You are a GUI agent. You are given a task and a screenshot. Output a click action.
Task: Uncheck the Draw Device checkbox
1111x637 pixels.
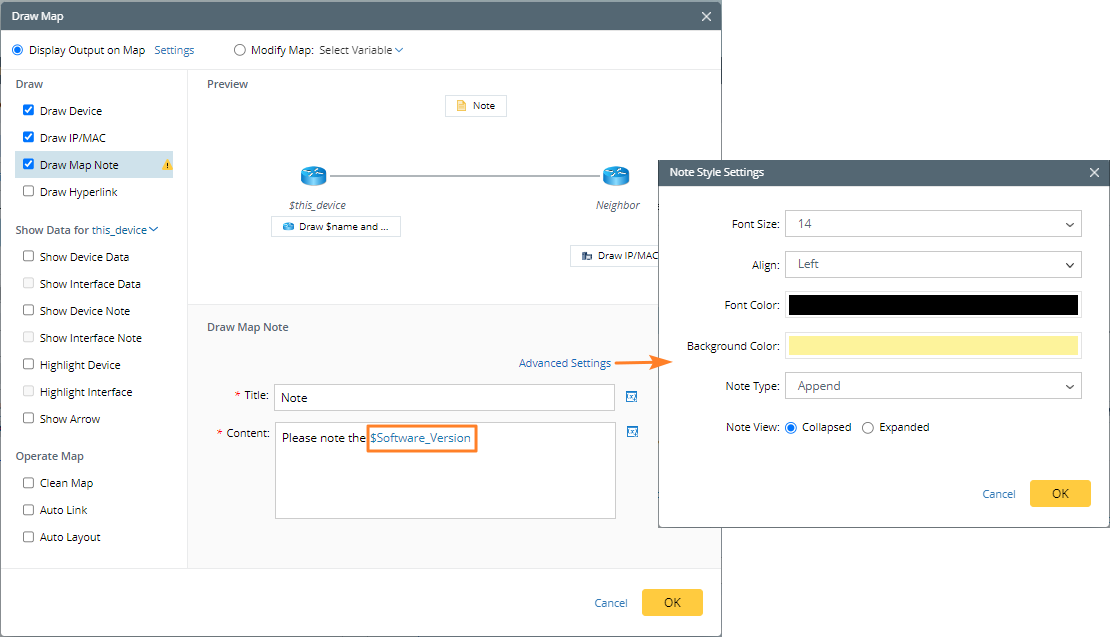(28, 110)
